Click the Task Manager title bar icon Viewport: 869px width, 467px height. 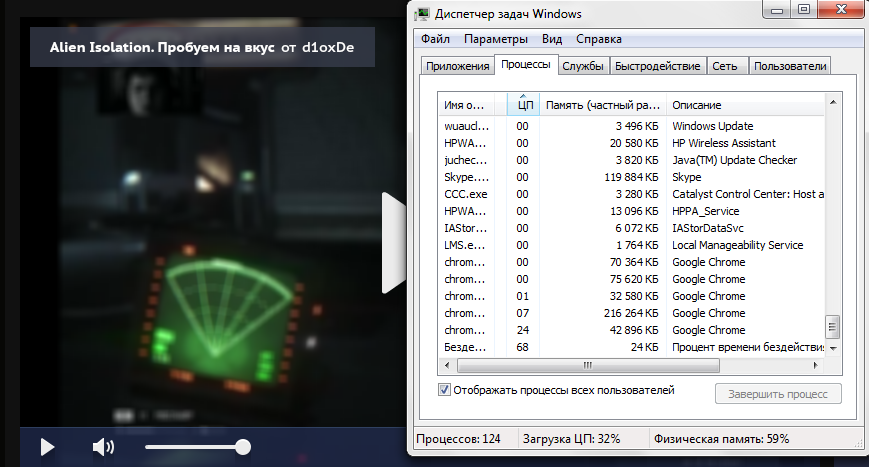point(423,14)
